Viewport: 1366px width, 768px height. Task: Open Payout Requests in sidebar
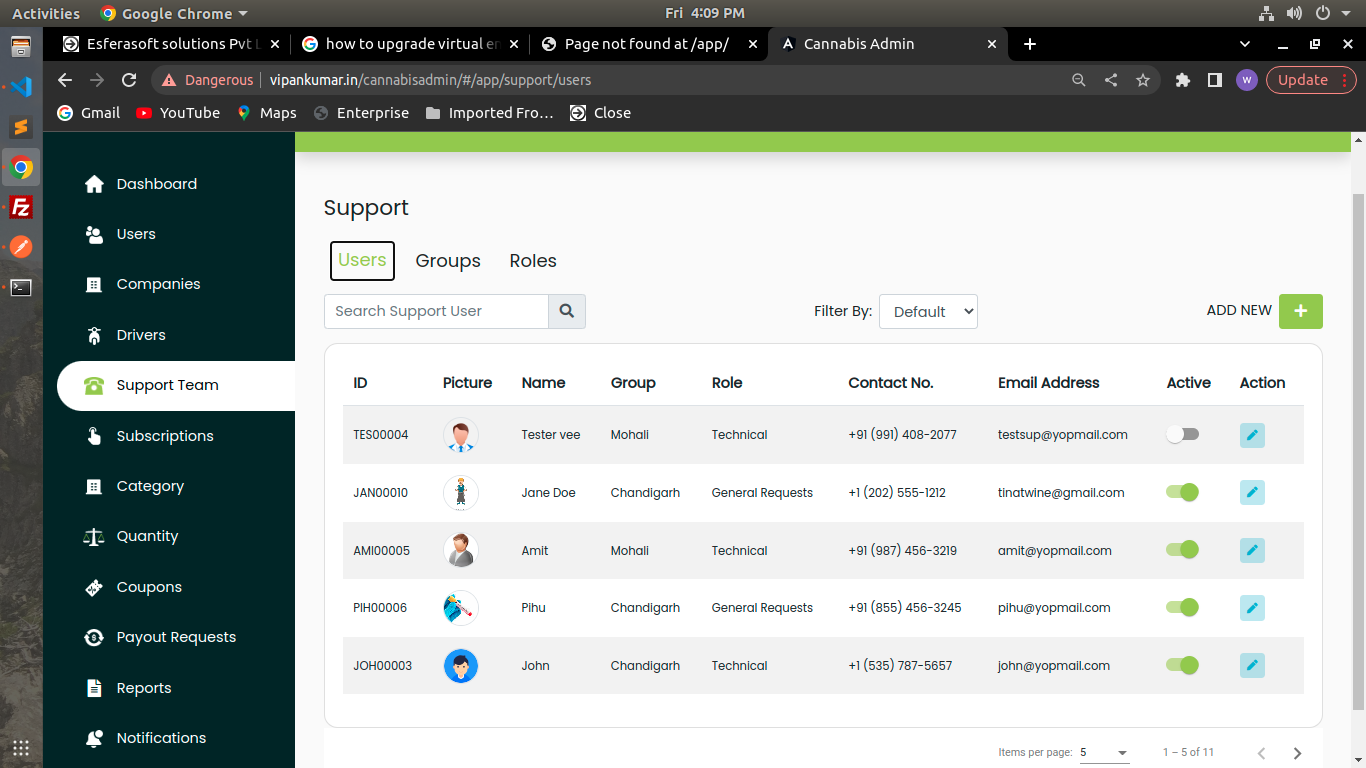pos(176,637)
